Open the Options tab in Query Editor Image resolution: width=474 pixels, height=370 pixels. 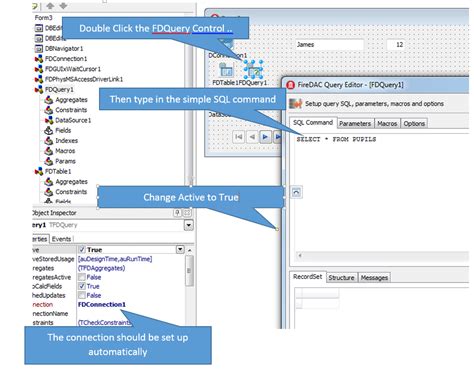[414, 124]
